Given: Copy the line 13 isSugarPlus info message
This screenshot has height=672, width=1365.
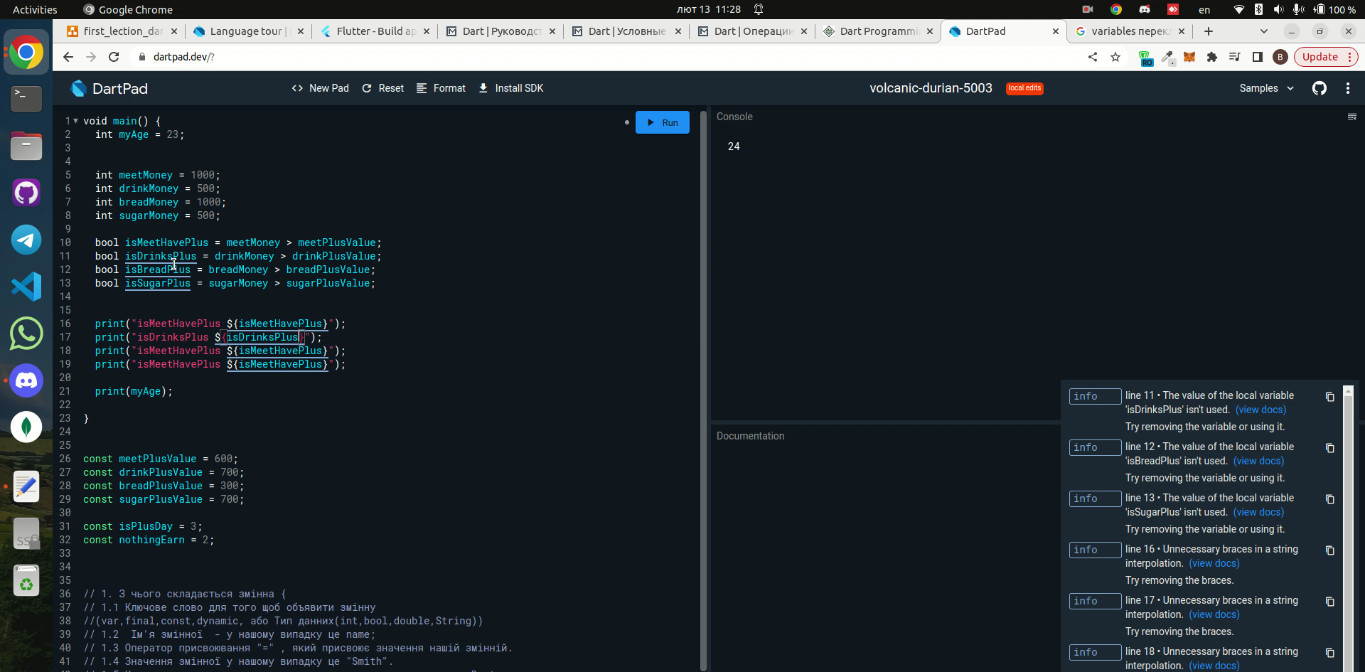Looking at the screenshot, I should tap(1330, 499).
